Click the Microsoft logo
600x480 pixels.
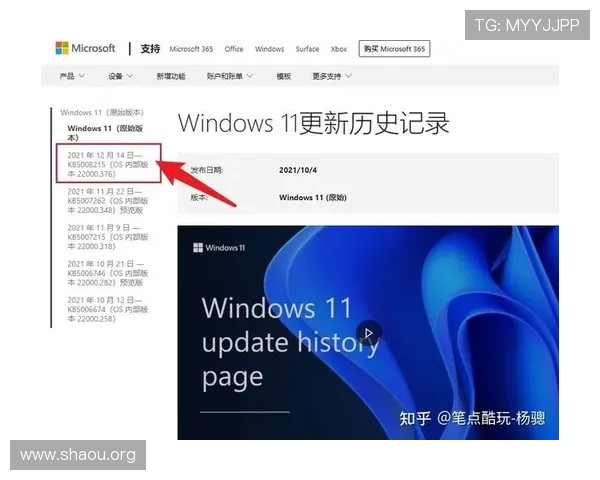(x=85, y=48)
